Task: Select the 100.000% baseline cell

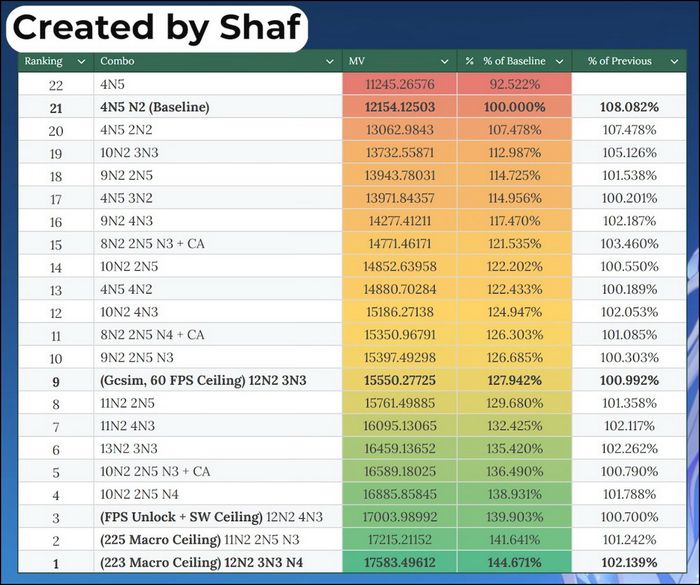Action: [514, 107]
